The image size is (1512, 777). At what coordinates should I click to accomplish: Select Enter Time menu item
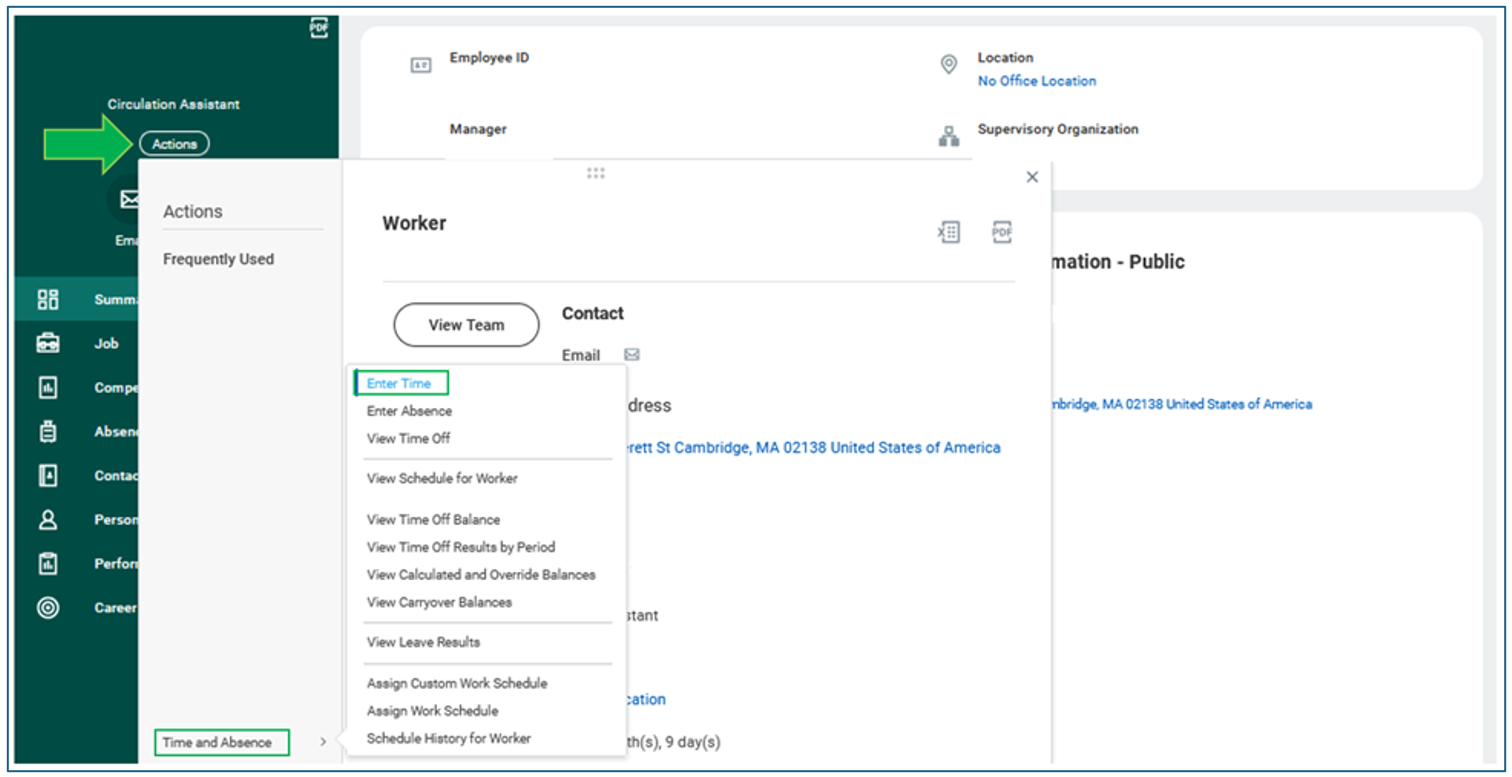(x=399, y=383)
